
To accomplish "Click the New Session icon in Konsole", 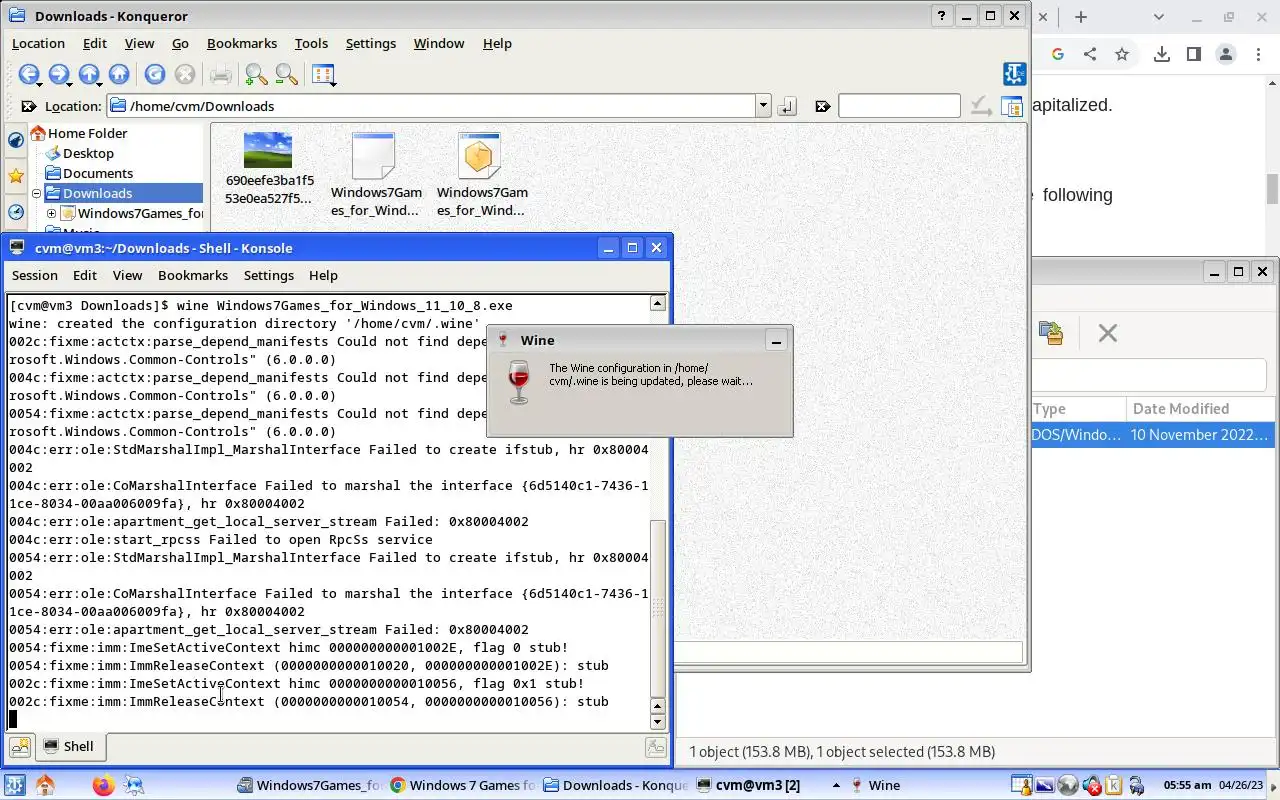I will pyautogui.click(x=20, y=746).
